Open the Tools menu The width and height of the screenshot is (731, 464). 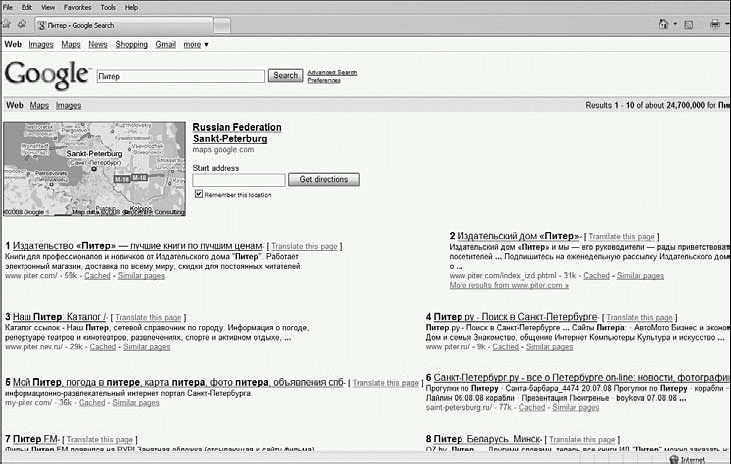click(x=108, y=7)
